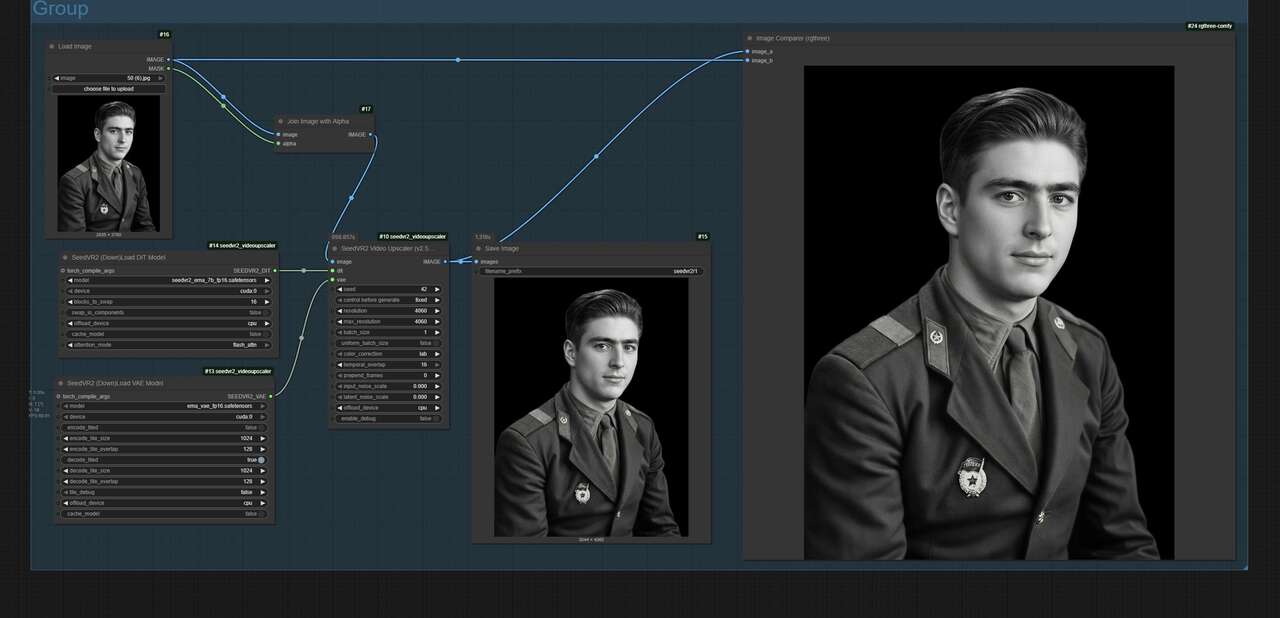The width and height of the screenshot is (1280, 618).
Task: Increment seed using its right arrow
Action: pos(437,289)
